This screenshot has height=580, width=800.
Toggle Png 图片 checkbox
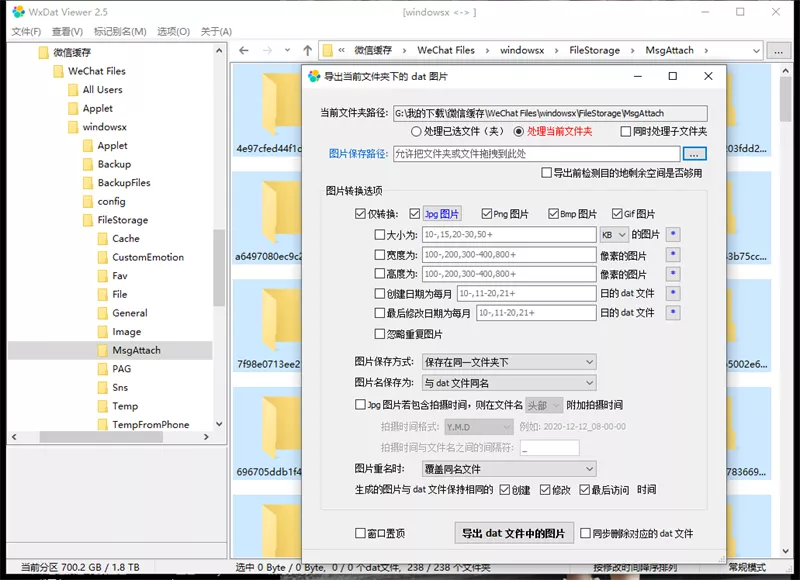(x=487, y=214)
